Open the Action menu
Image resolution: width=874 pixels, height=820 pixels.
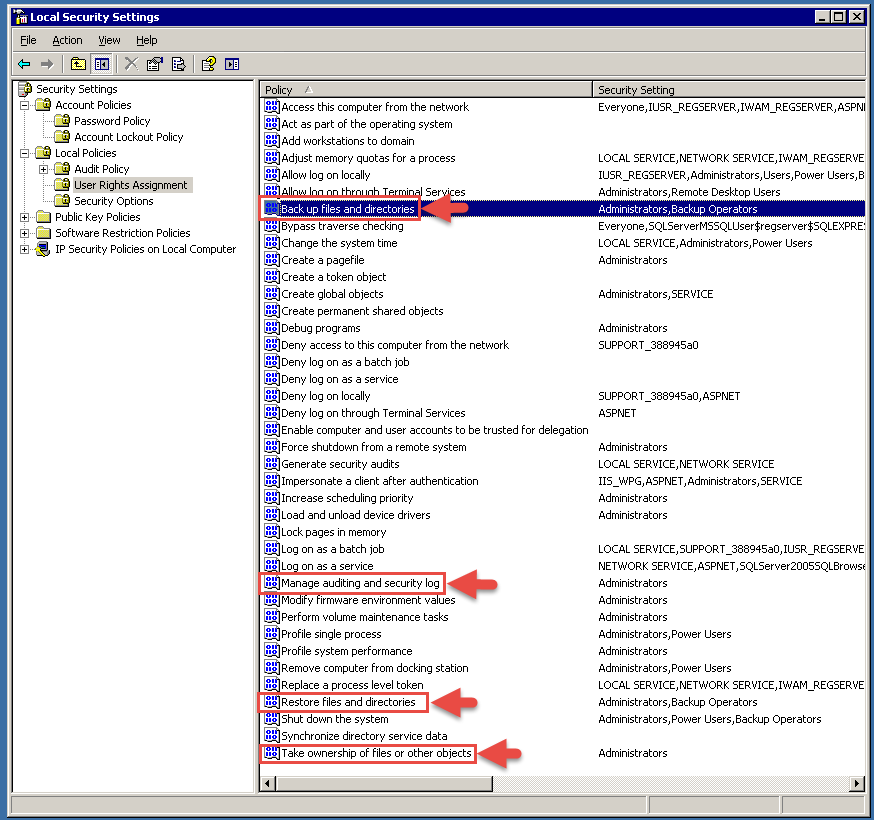coord(67,40)
